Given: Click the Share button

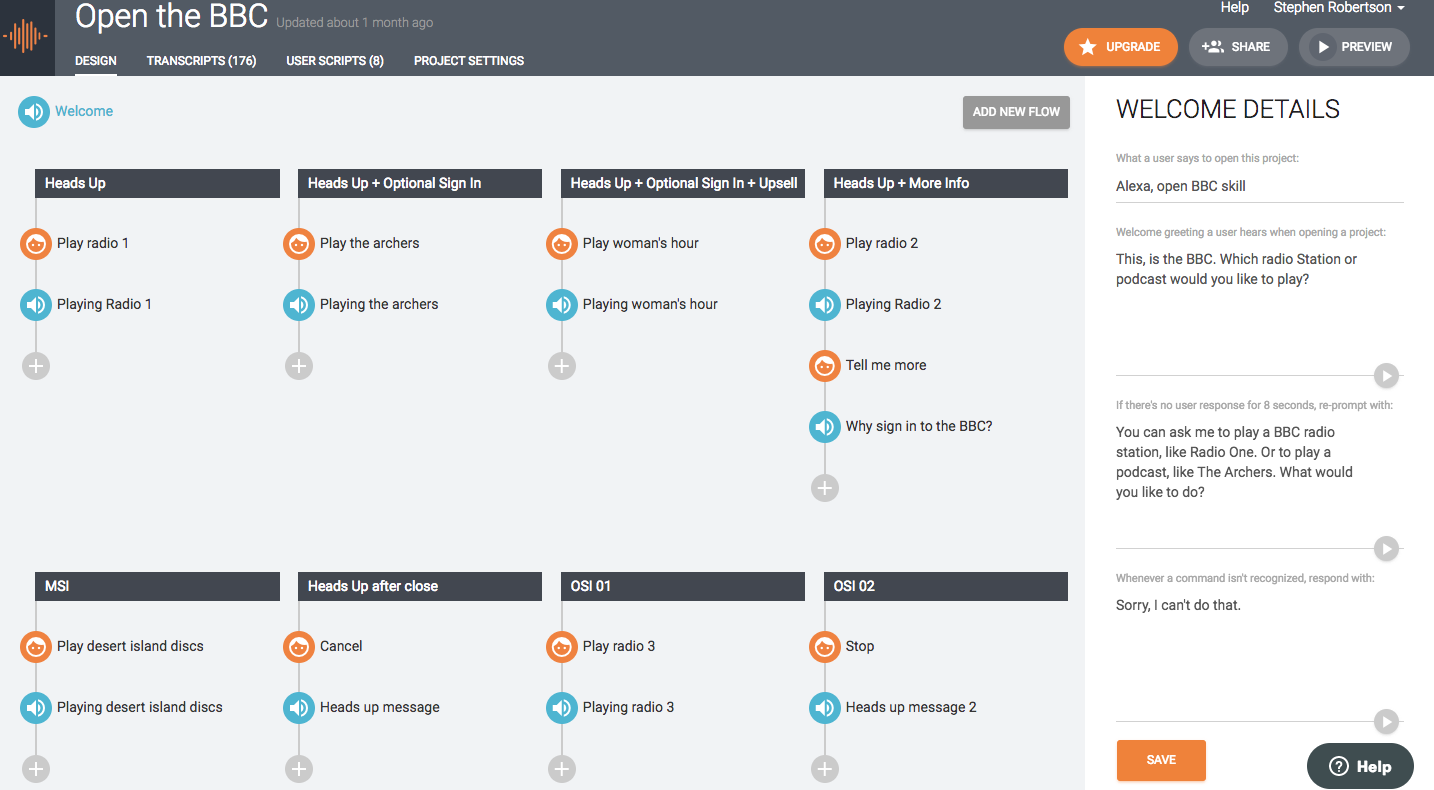Looking at the screenshot, I should click(x=1238, y=47).
